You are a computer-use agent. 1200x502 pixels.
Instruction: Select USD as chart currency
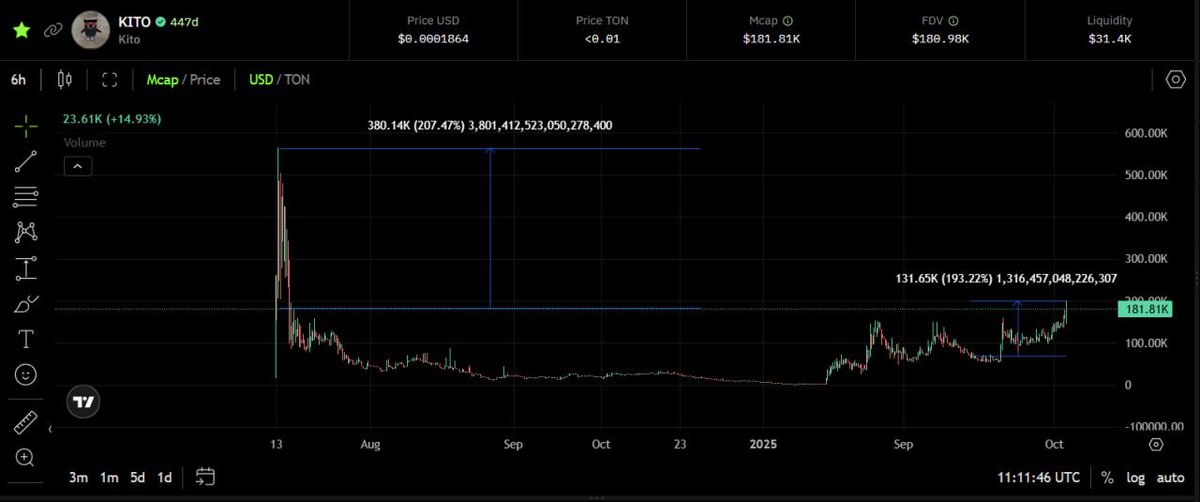pyautogui.click(x=261, y=79)
